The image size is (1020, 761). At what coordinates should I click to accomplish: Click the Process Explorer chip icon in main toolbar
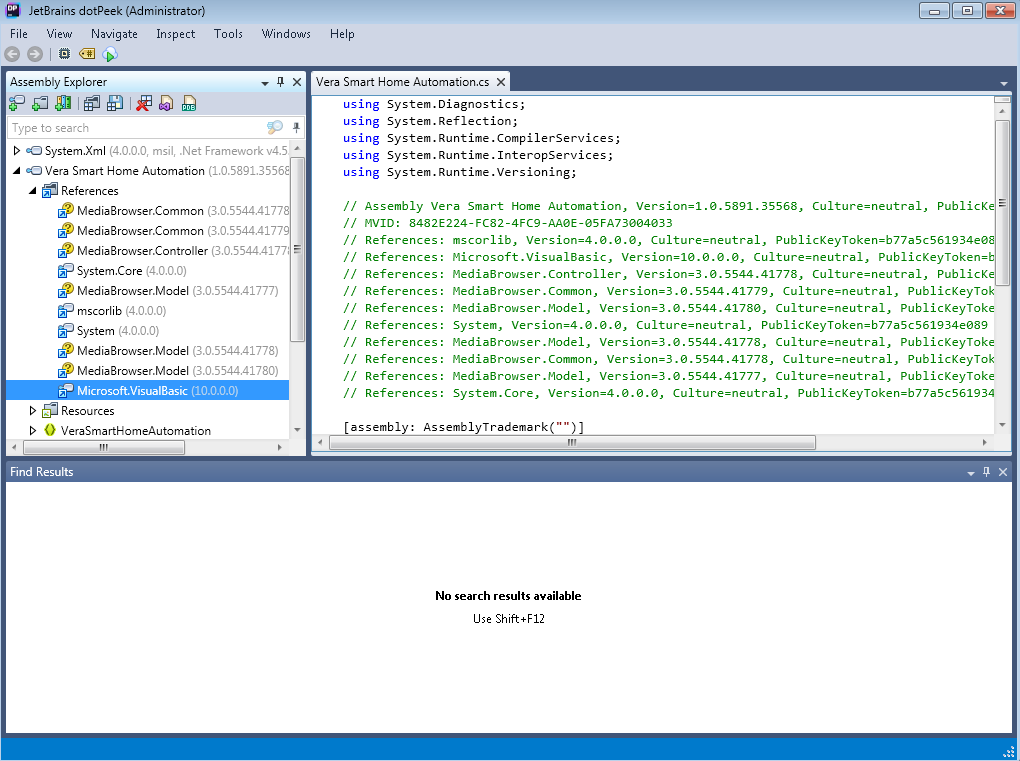[x=65, y=54]
